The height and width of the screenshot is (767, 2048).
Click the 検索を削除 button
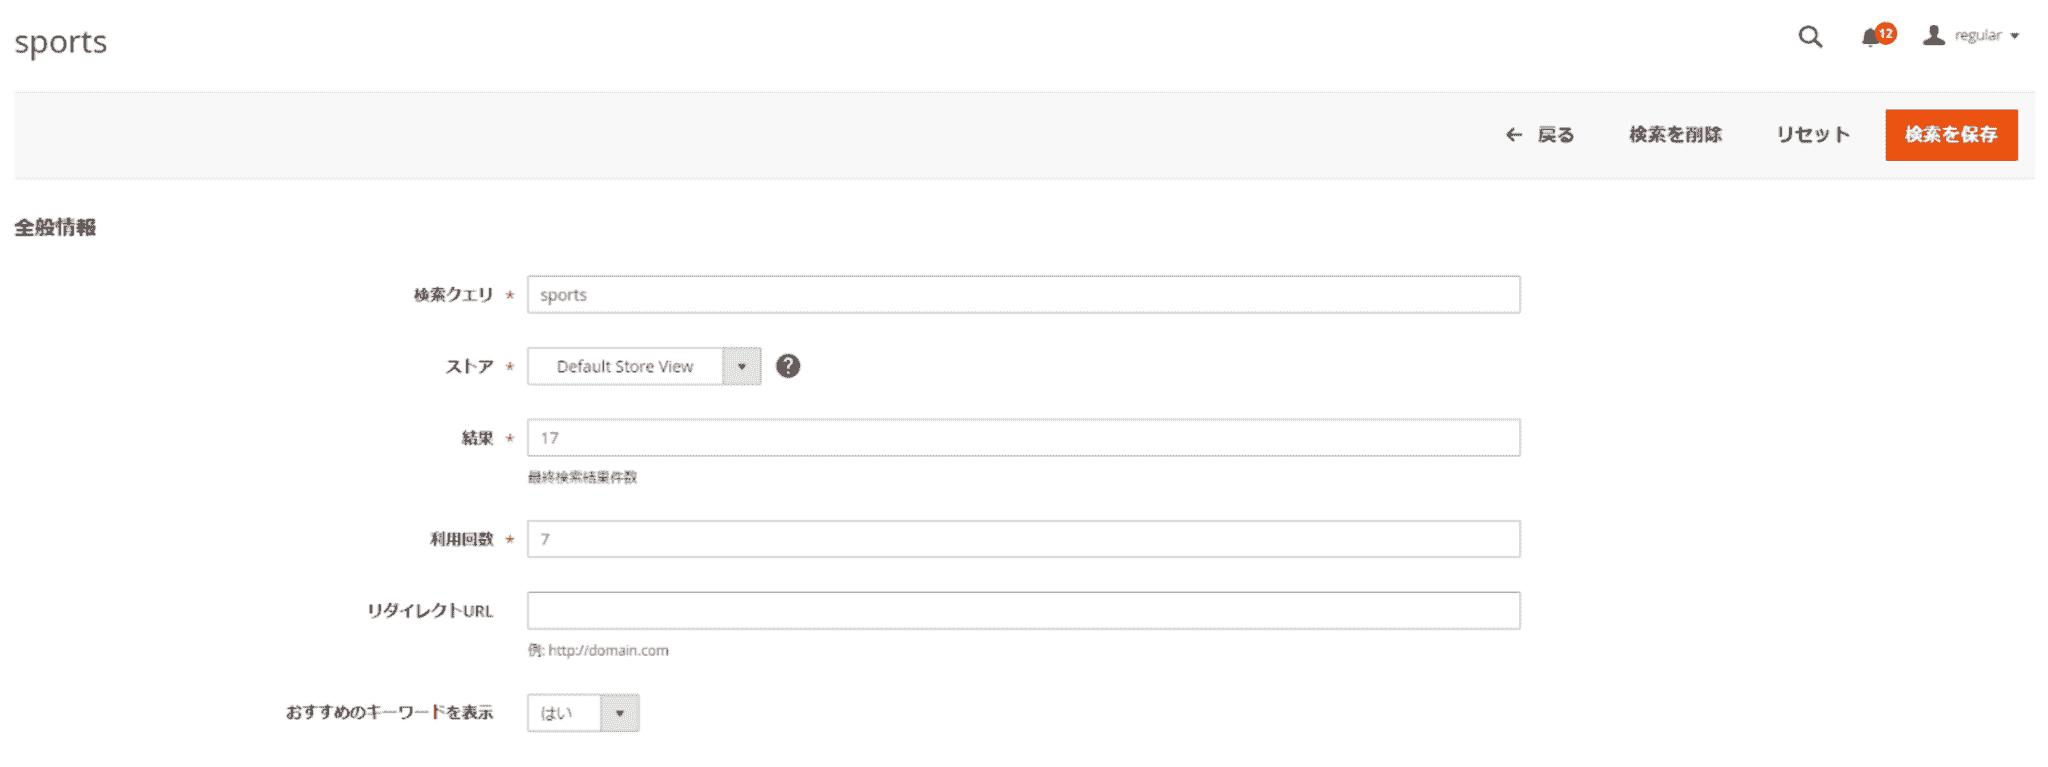pyautogui.click(x=1675, y=135)
